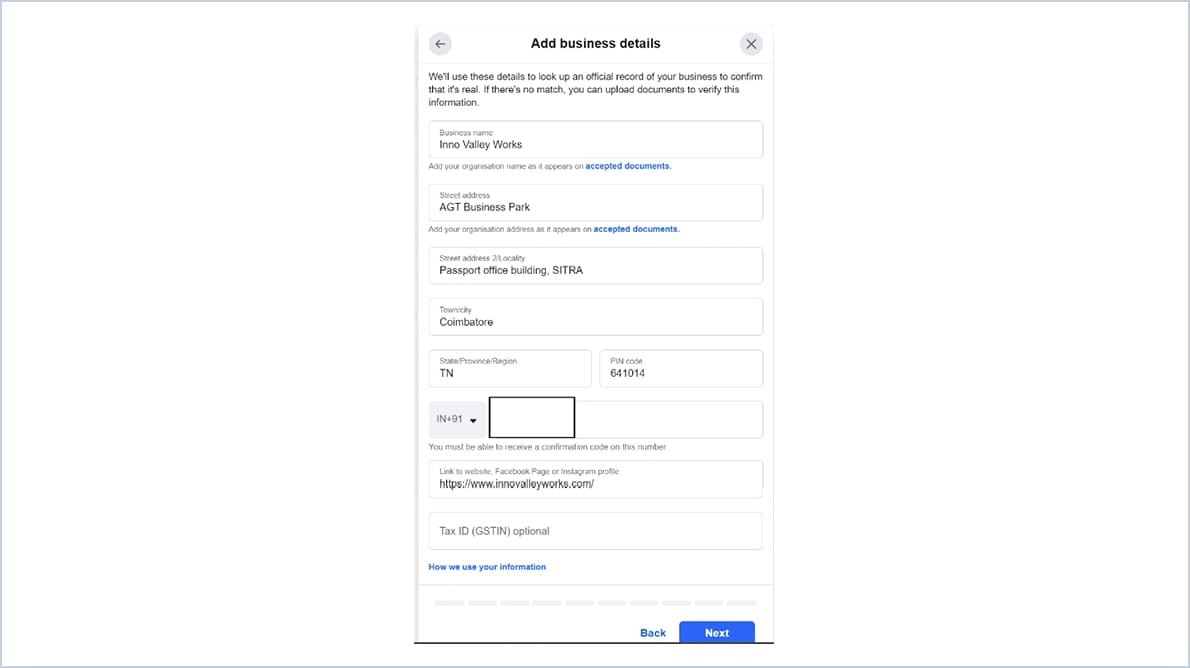Click the Add business details heading
This screenshot has width=1190, height=668.
tap(596, 43)
